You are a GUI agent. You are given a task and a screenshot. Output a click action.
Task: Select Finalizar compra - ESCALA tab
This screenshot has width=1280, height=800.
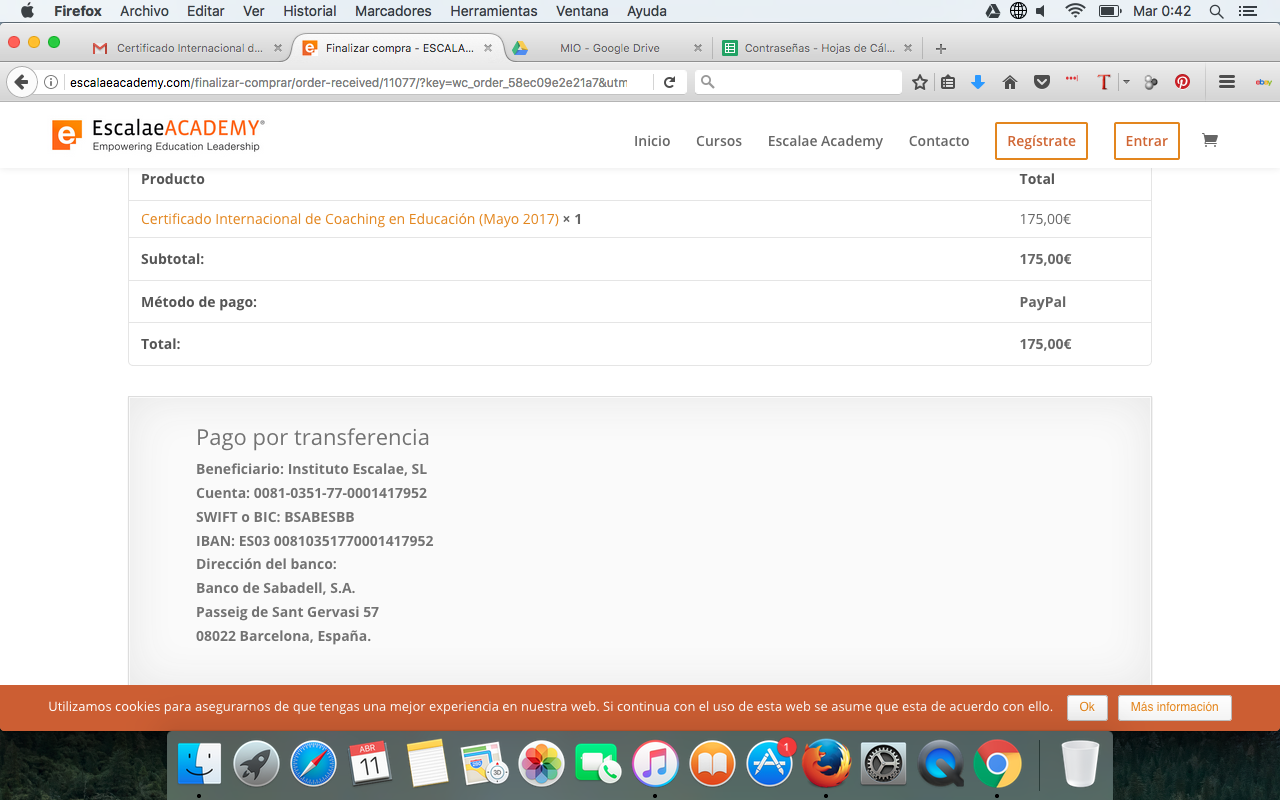[x=399, y=48]
